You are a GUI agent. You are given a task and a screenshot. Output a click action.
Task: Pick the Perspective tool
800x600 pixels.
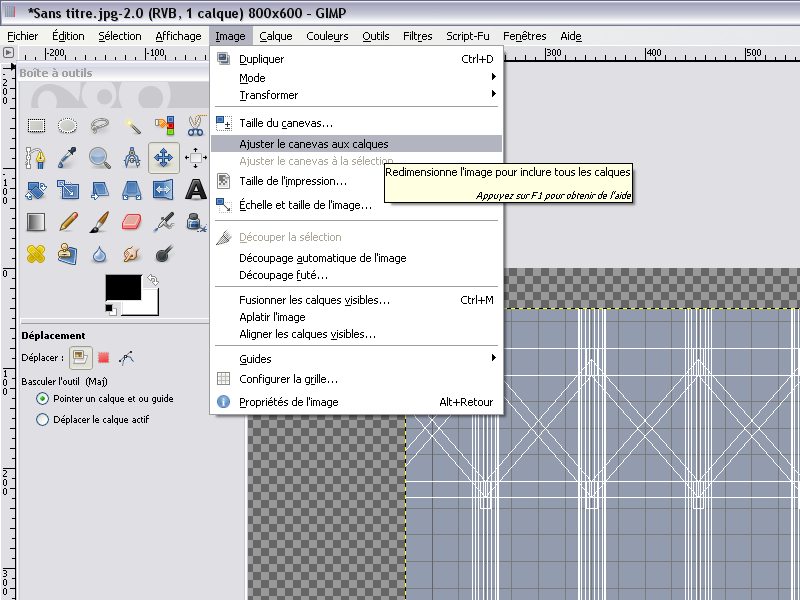click(132, 190)
